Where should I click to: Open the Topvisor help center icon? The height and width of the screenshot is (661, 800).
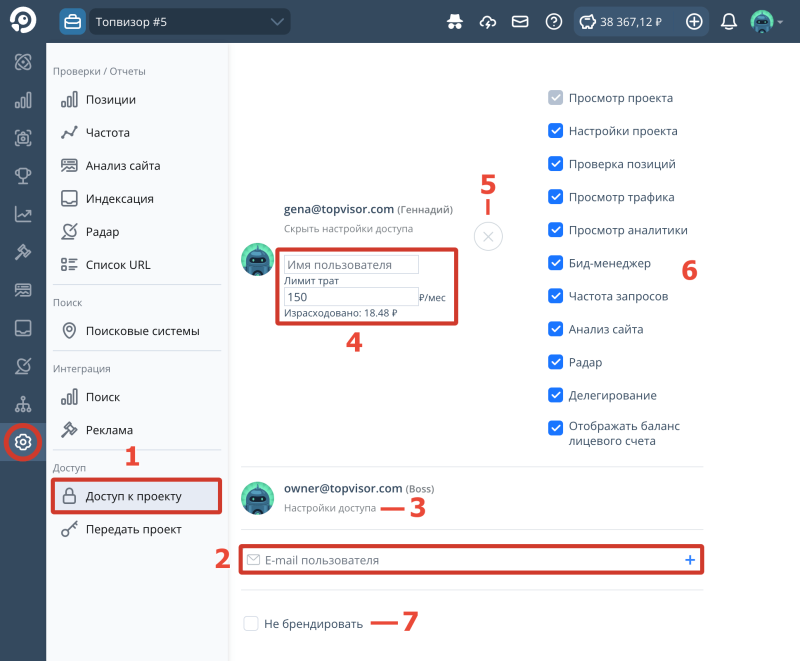553,20
